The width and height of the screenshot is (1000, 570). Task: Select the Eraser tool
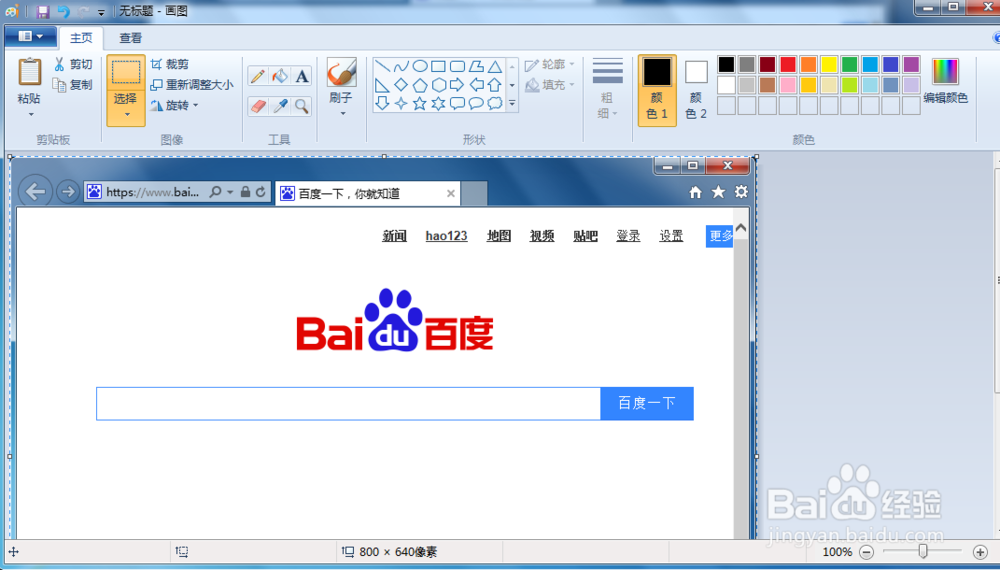(258, 106)
